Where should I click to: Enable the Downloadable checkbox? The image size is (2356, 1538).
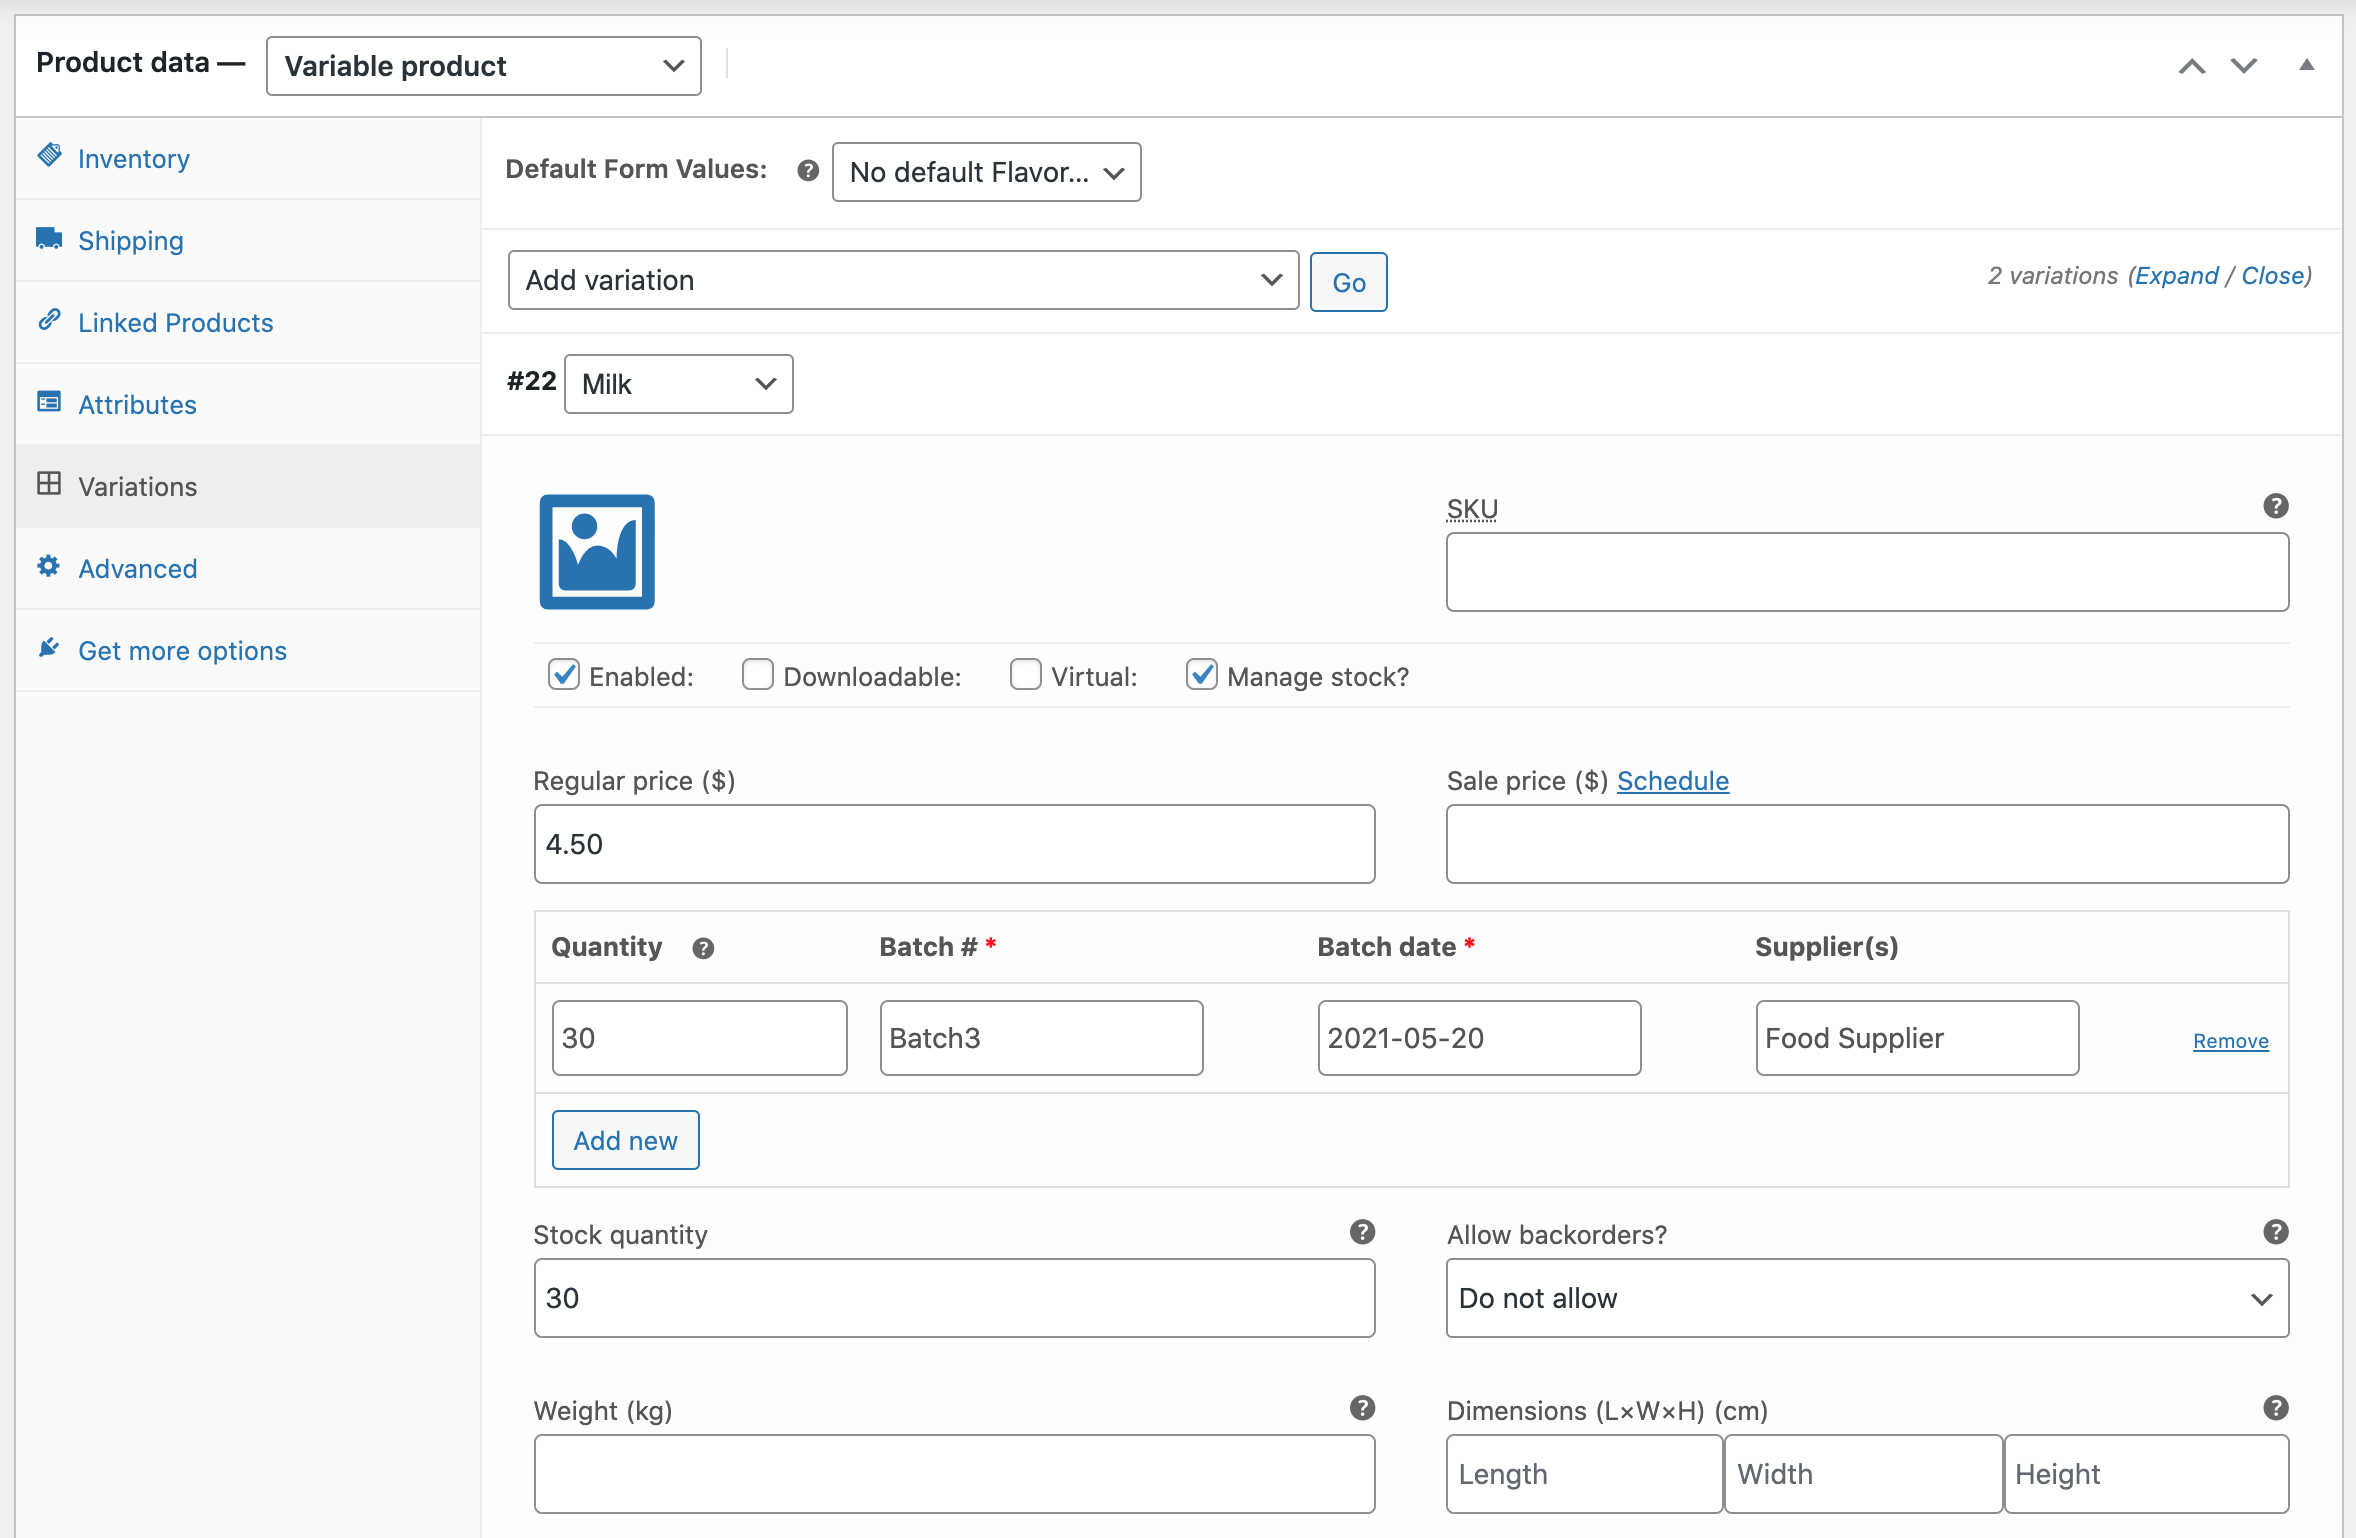point(757,675)
